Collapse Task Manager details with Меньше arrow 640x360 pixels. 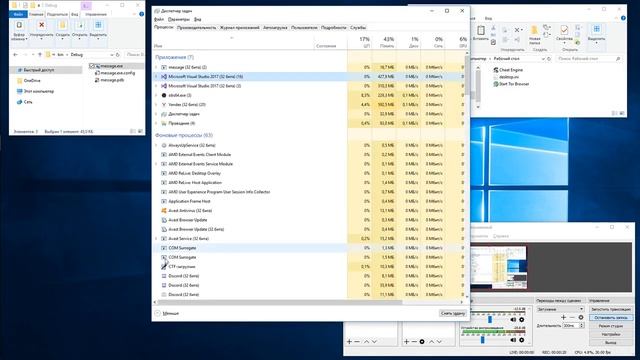pyautogui.click(x=158, y=313)
